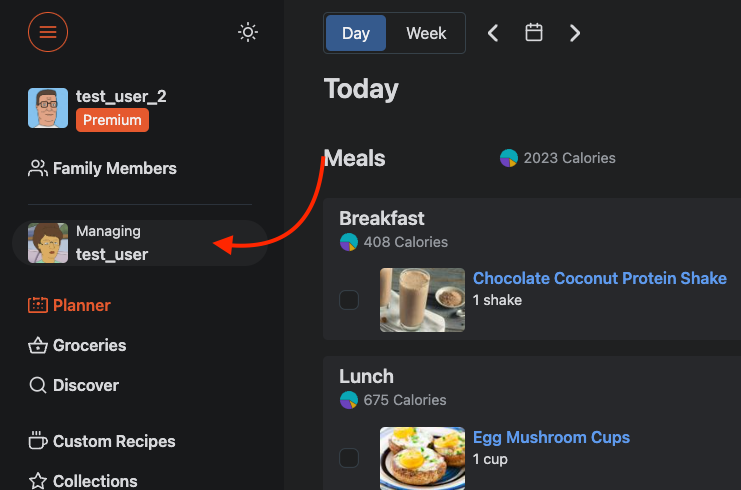The image size is (741, 490).
Task: Go to previous day arrow
Action: coord(493,33)
